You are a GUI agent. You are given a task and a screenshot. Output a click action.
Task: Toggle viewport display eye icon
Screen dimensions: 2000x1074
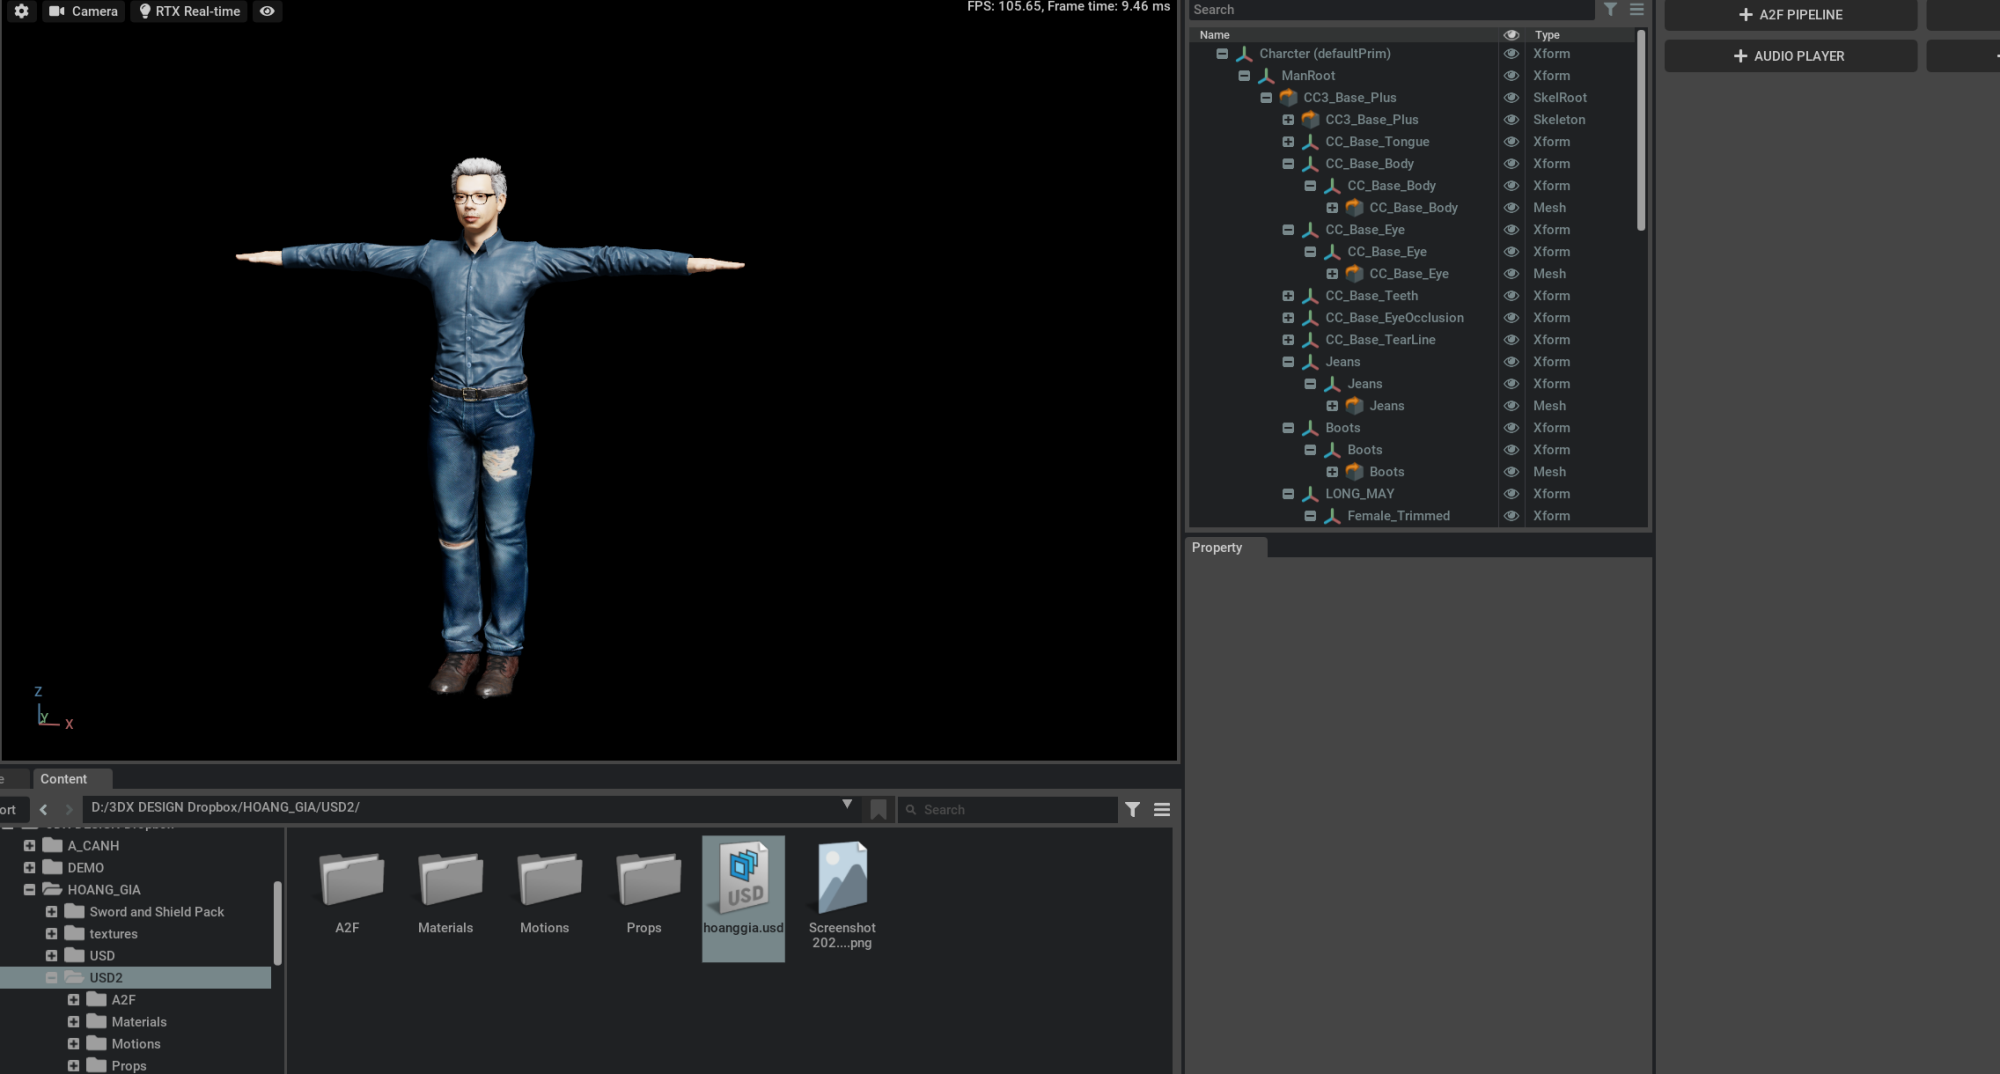tap(267, 11)
